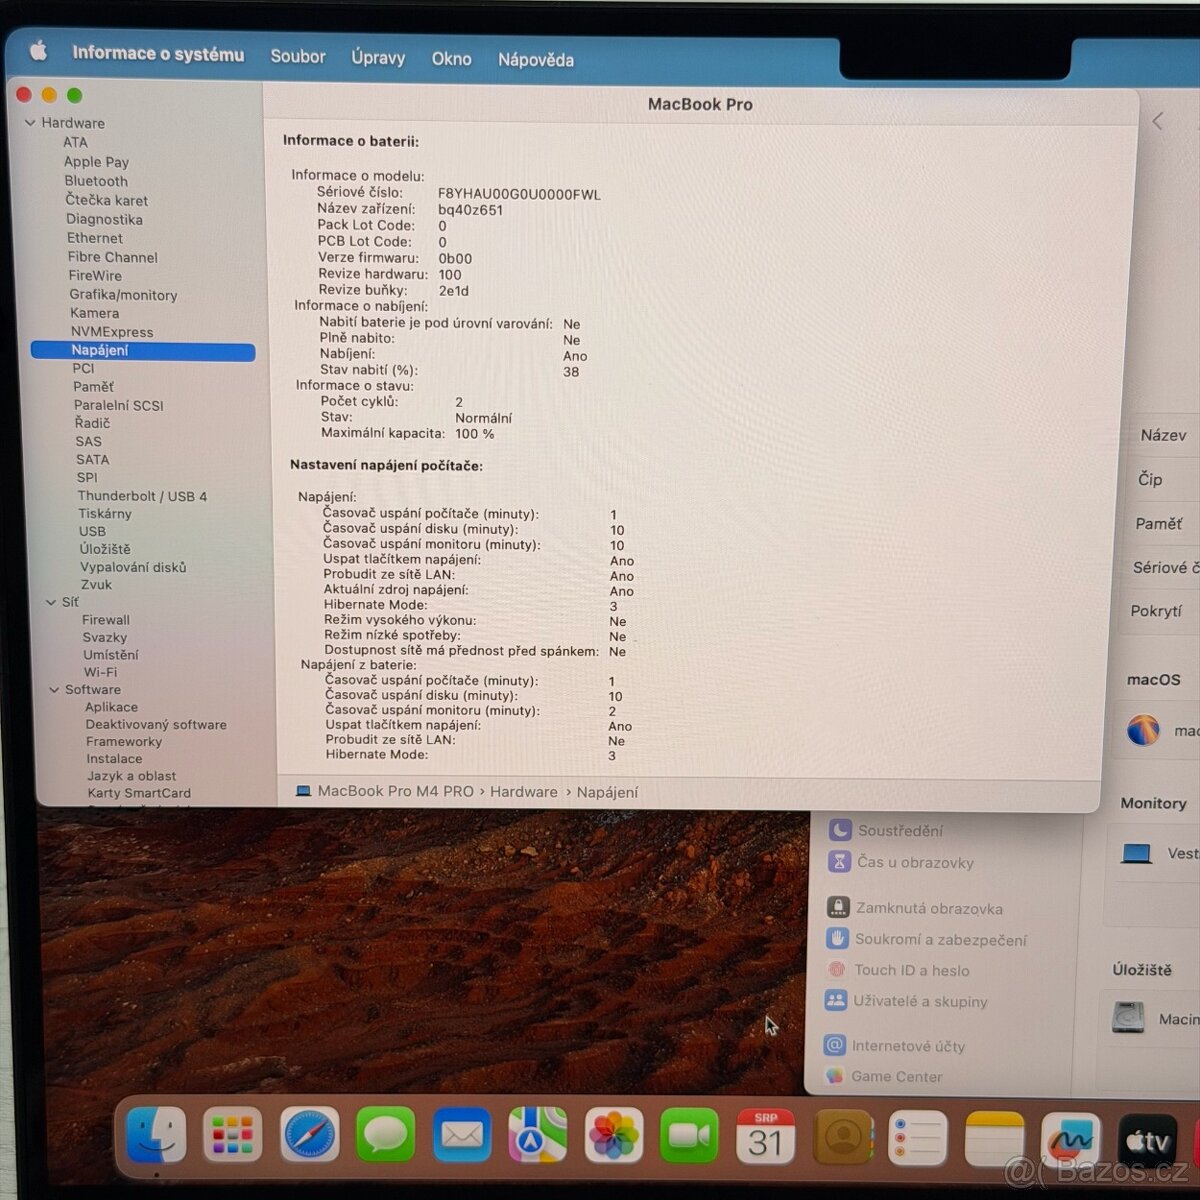
Task: Click the Macintosh disk storage icon
Action: [1128, 1018]
